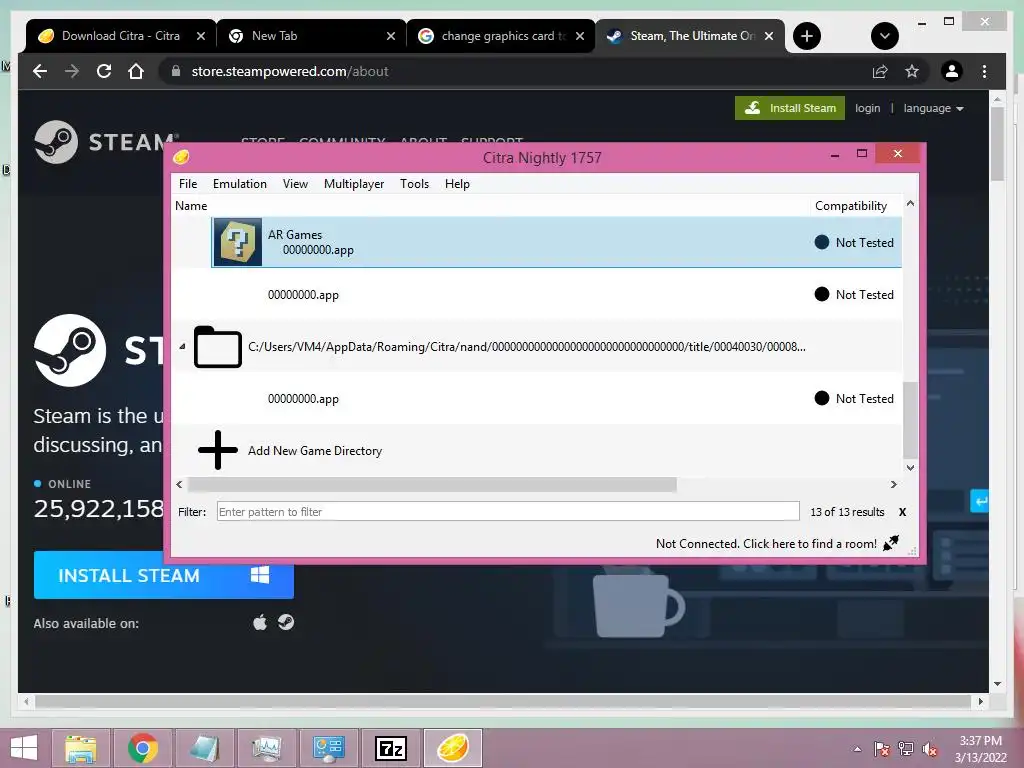
Task: Click the Not Tested dot for AR Games
Action: click(822, 242)
